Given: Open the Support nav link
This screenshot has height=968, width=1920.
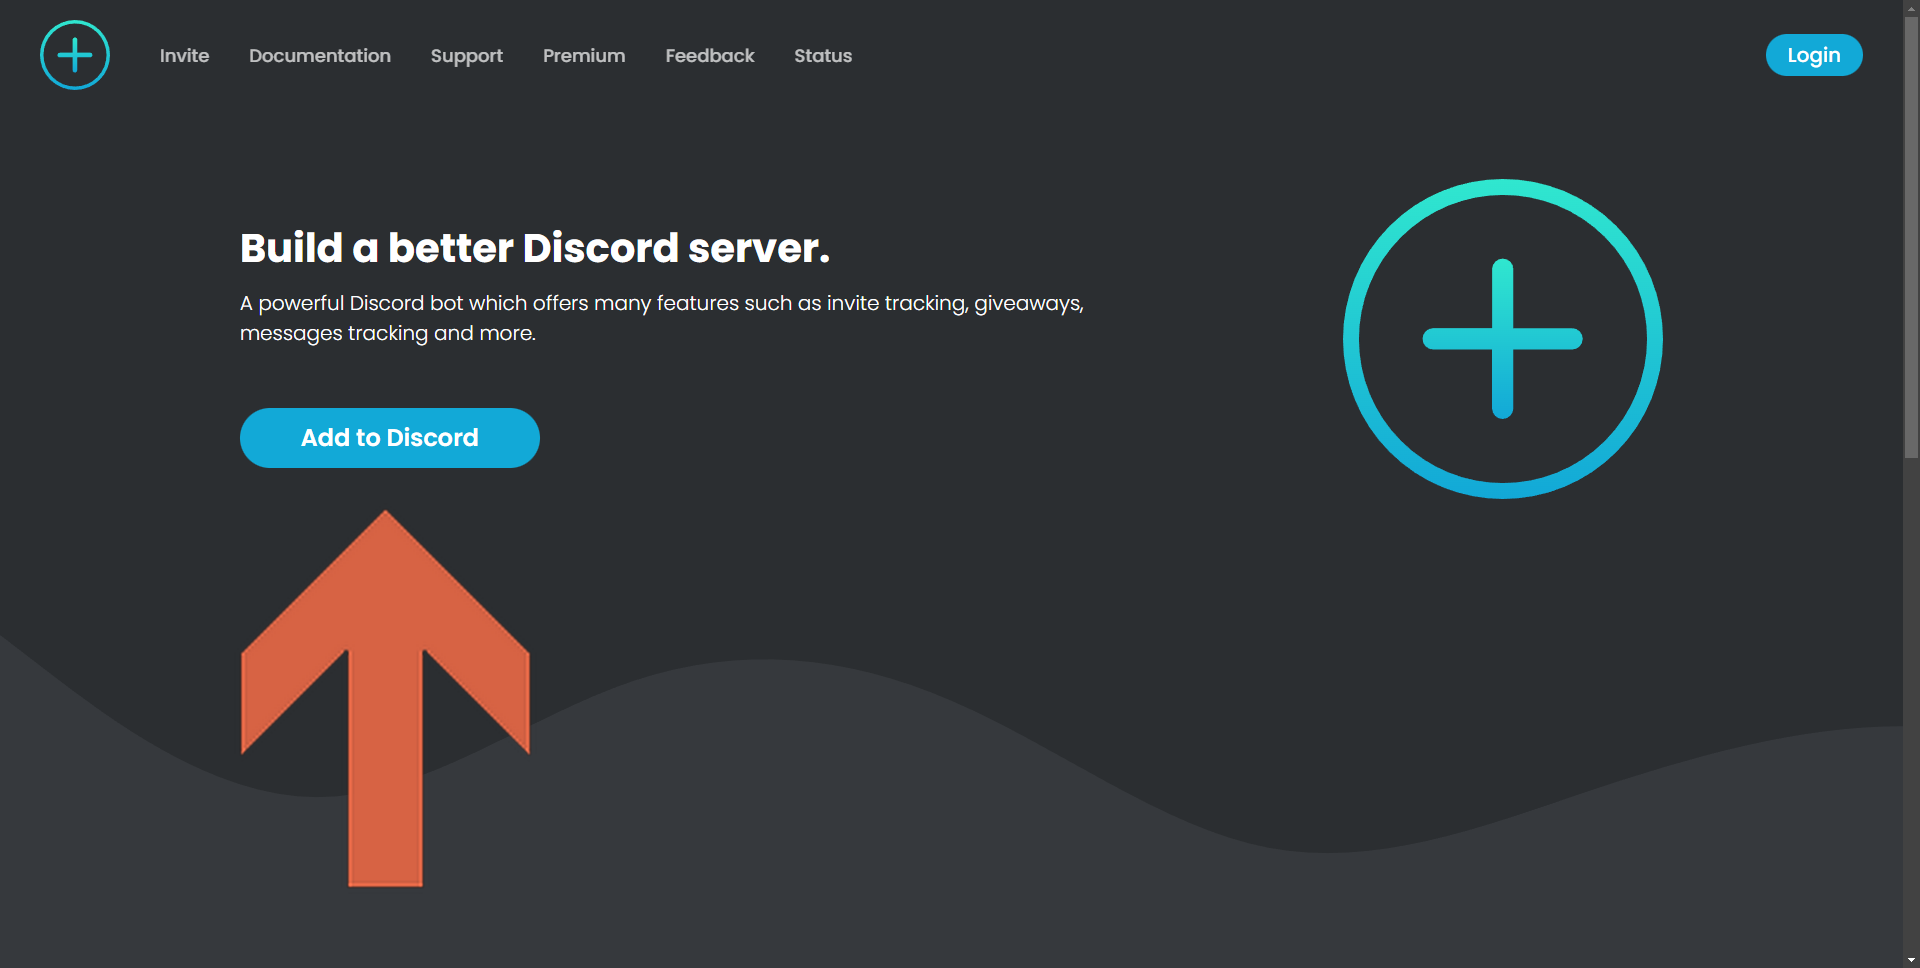Looking at the screenshot, I should click(x=467, y=56).
